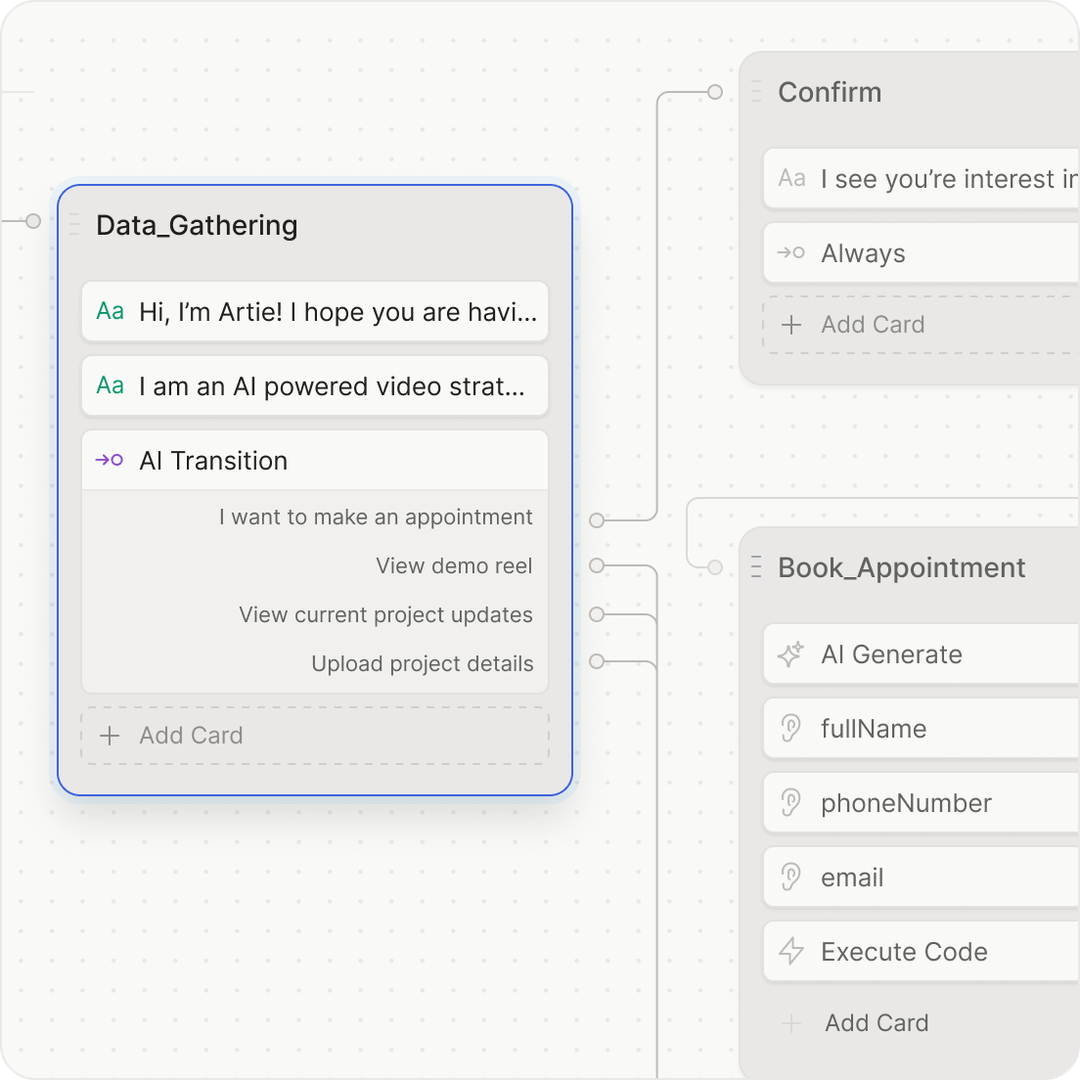Screen dimensions: 1080x1080
Task: Click the ear icon on the email card
Action: coord(791,877)
